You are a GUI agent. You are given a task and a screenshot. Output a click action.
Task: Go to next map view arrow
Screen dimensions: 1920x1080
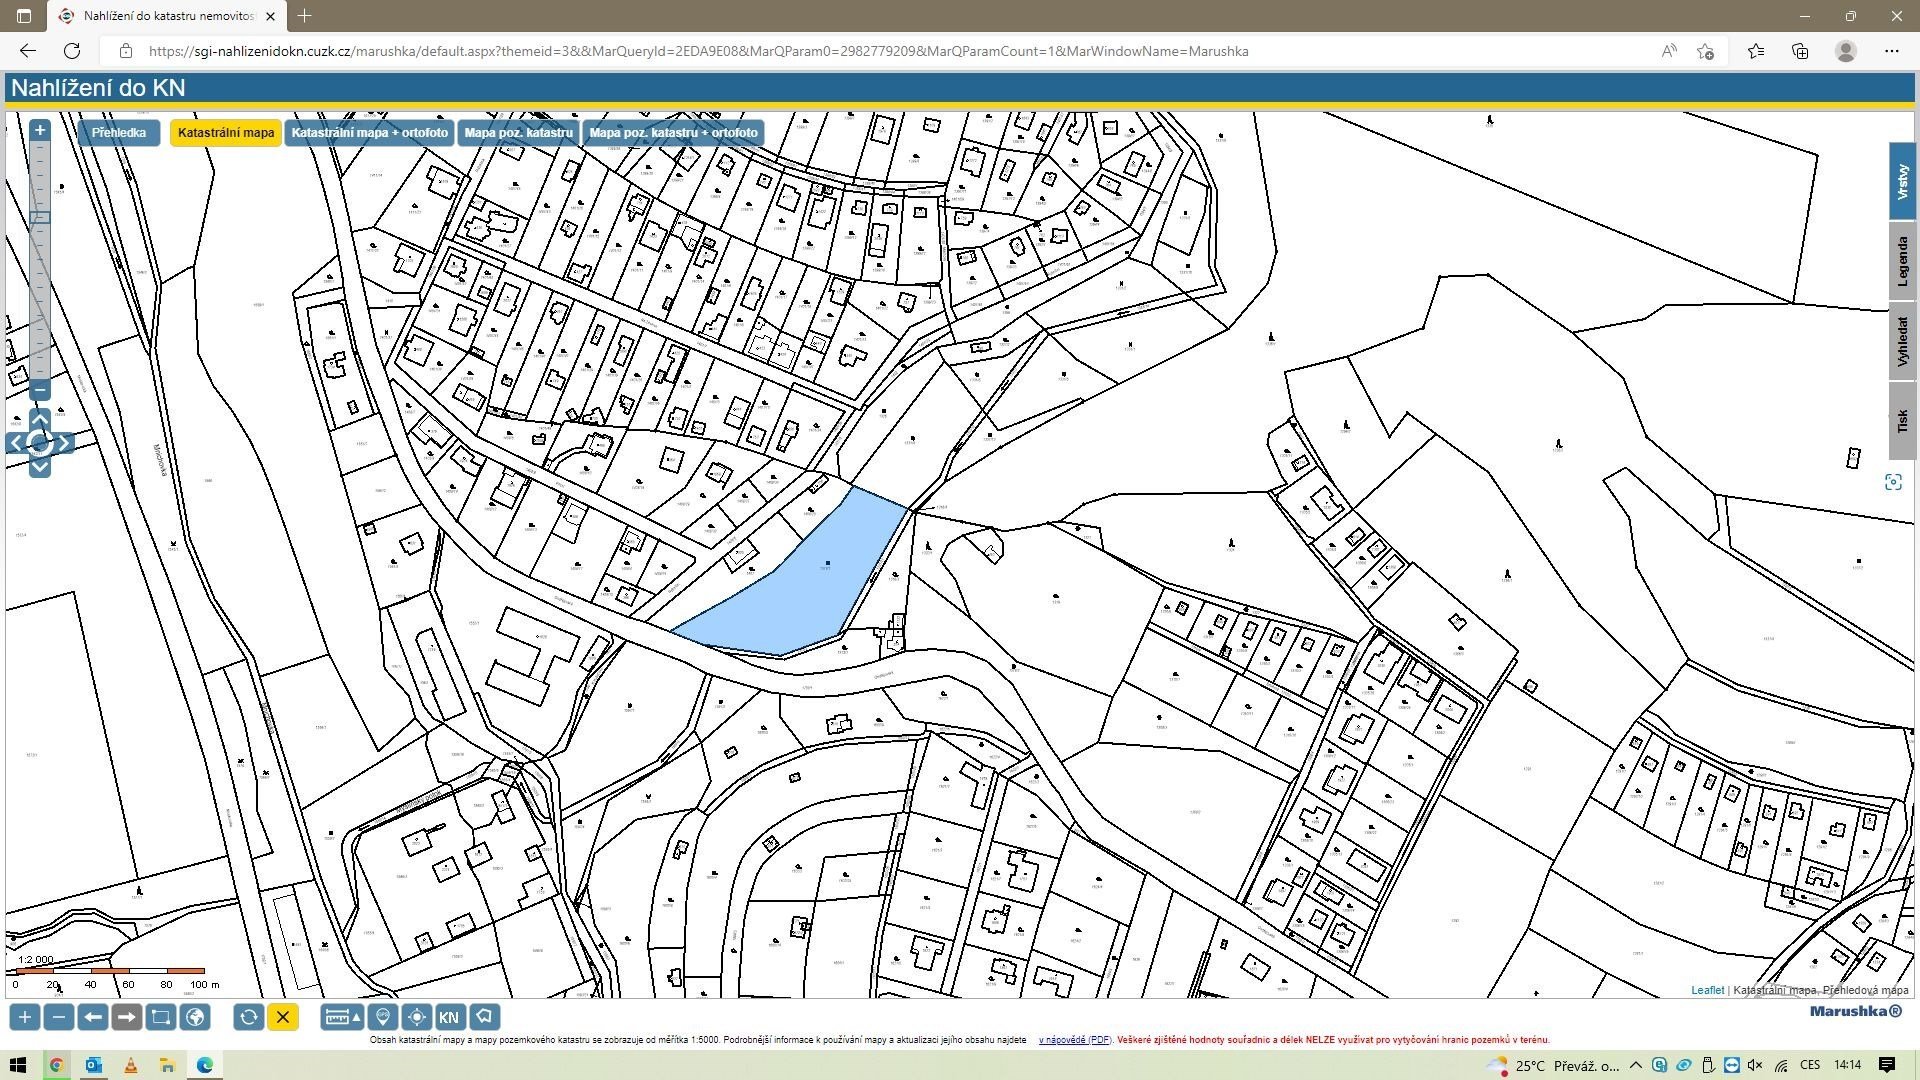tap(127, 1017)
